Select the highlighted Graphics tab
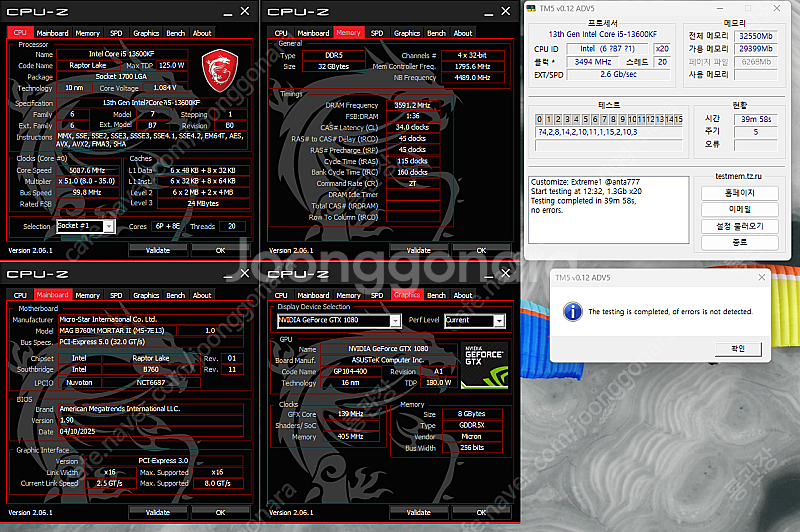 [407, 295]
